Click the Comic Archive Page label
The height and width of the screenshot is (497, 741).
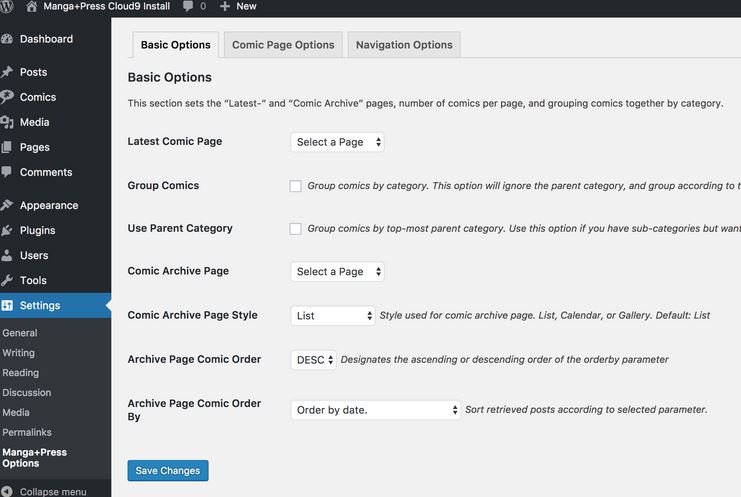[x=178, y=271]
